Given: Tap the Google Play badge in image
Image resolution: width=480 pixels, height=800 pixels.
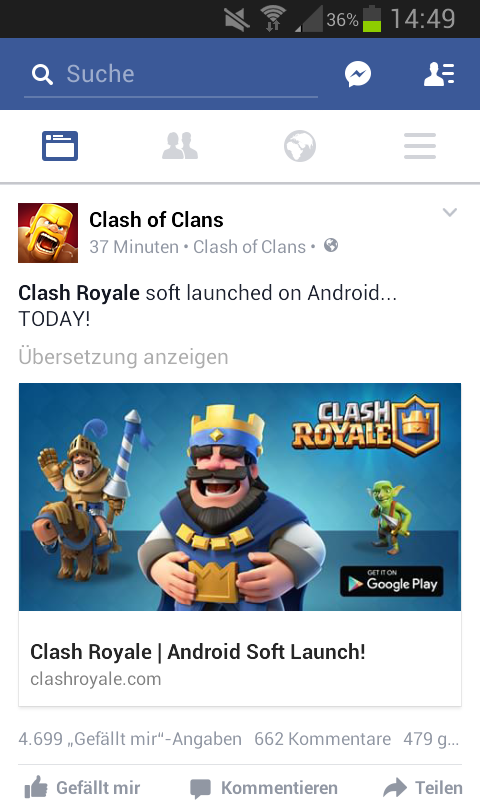Looking at the screenshot, I should pos(392,581).
